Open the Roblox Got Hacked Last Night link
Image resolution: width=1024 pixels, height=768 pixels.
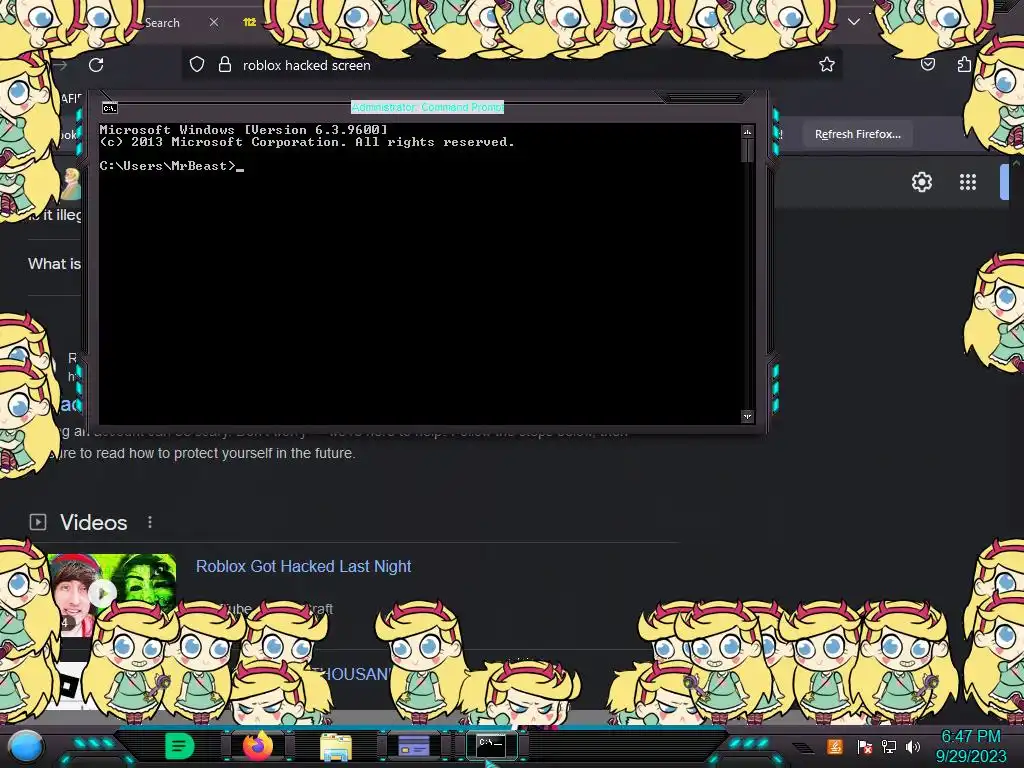click(x=304, y=566)
